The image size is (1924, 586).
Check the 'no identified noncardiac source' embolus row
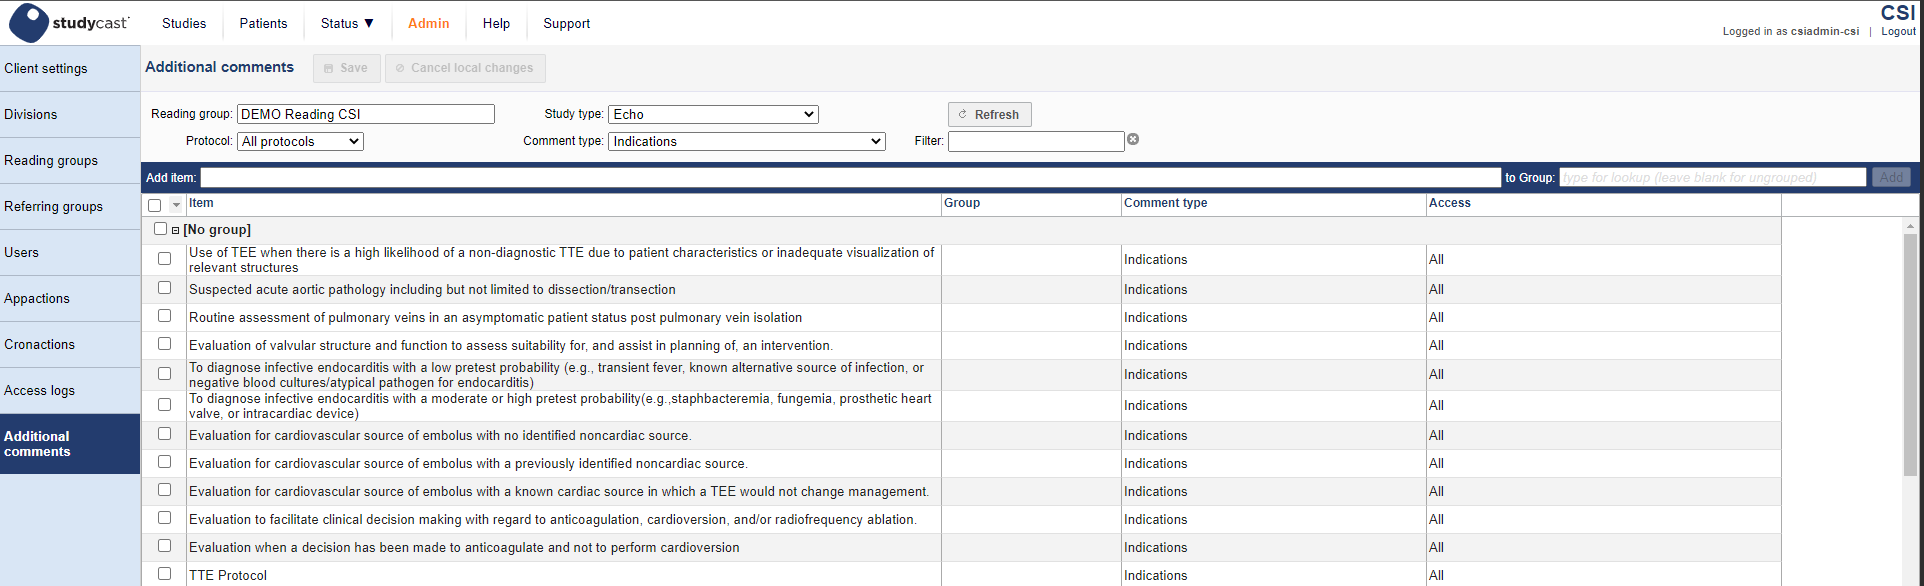point(165,434)
